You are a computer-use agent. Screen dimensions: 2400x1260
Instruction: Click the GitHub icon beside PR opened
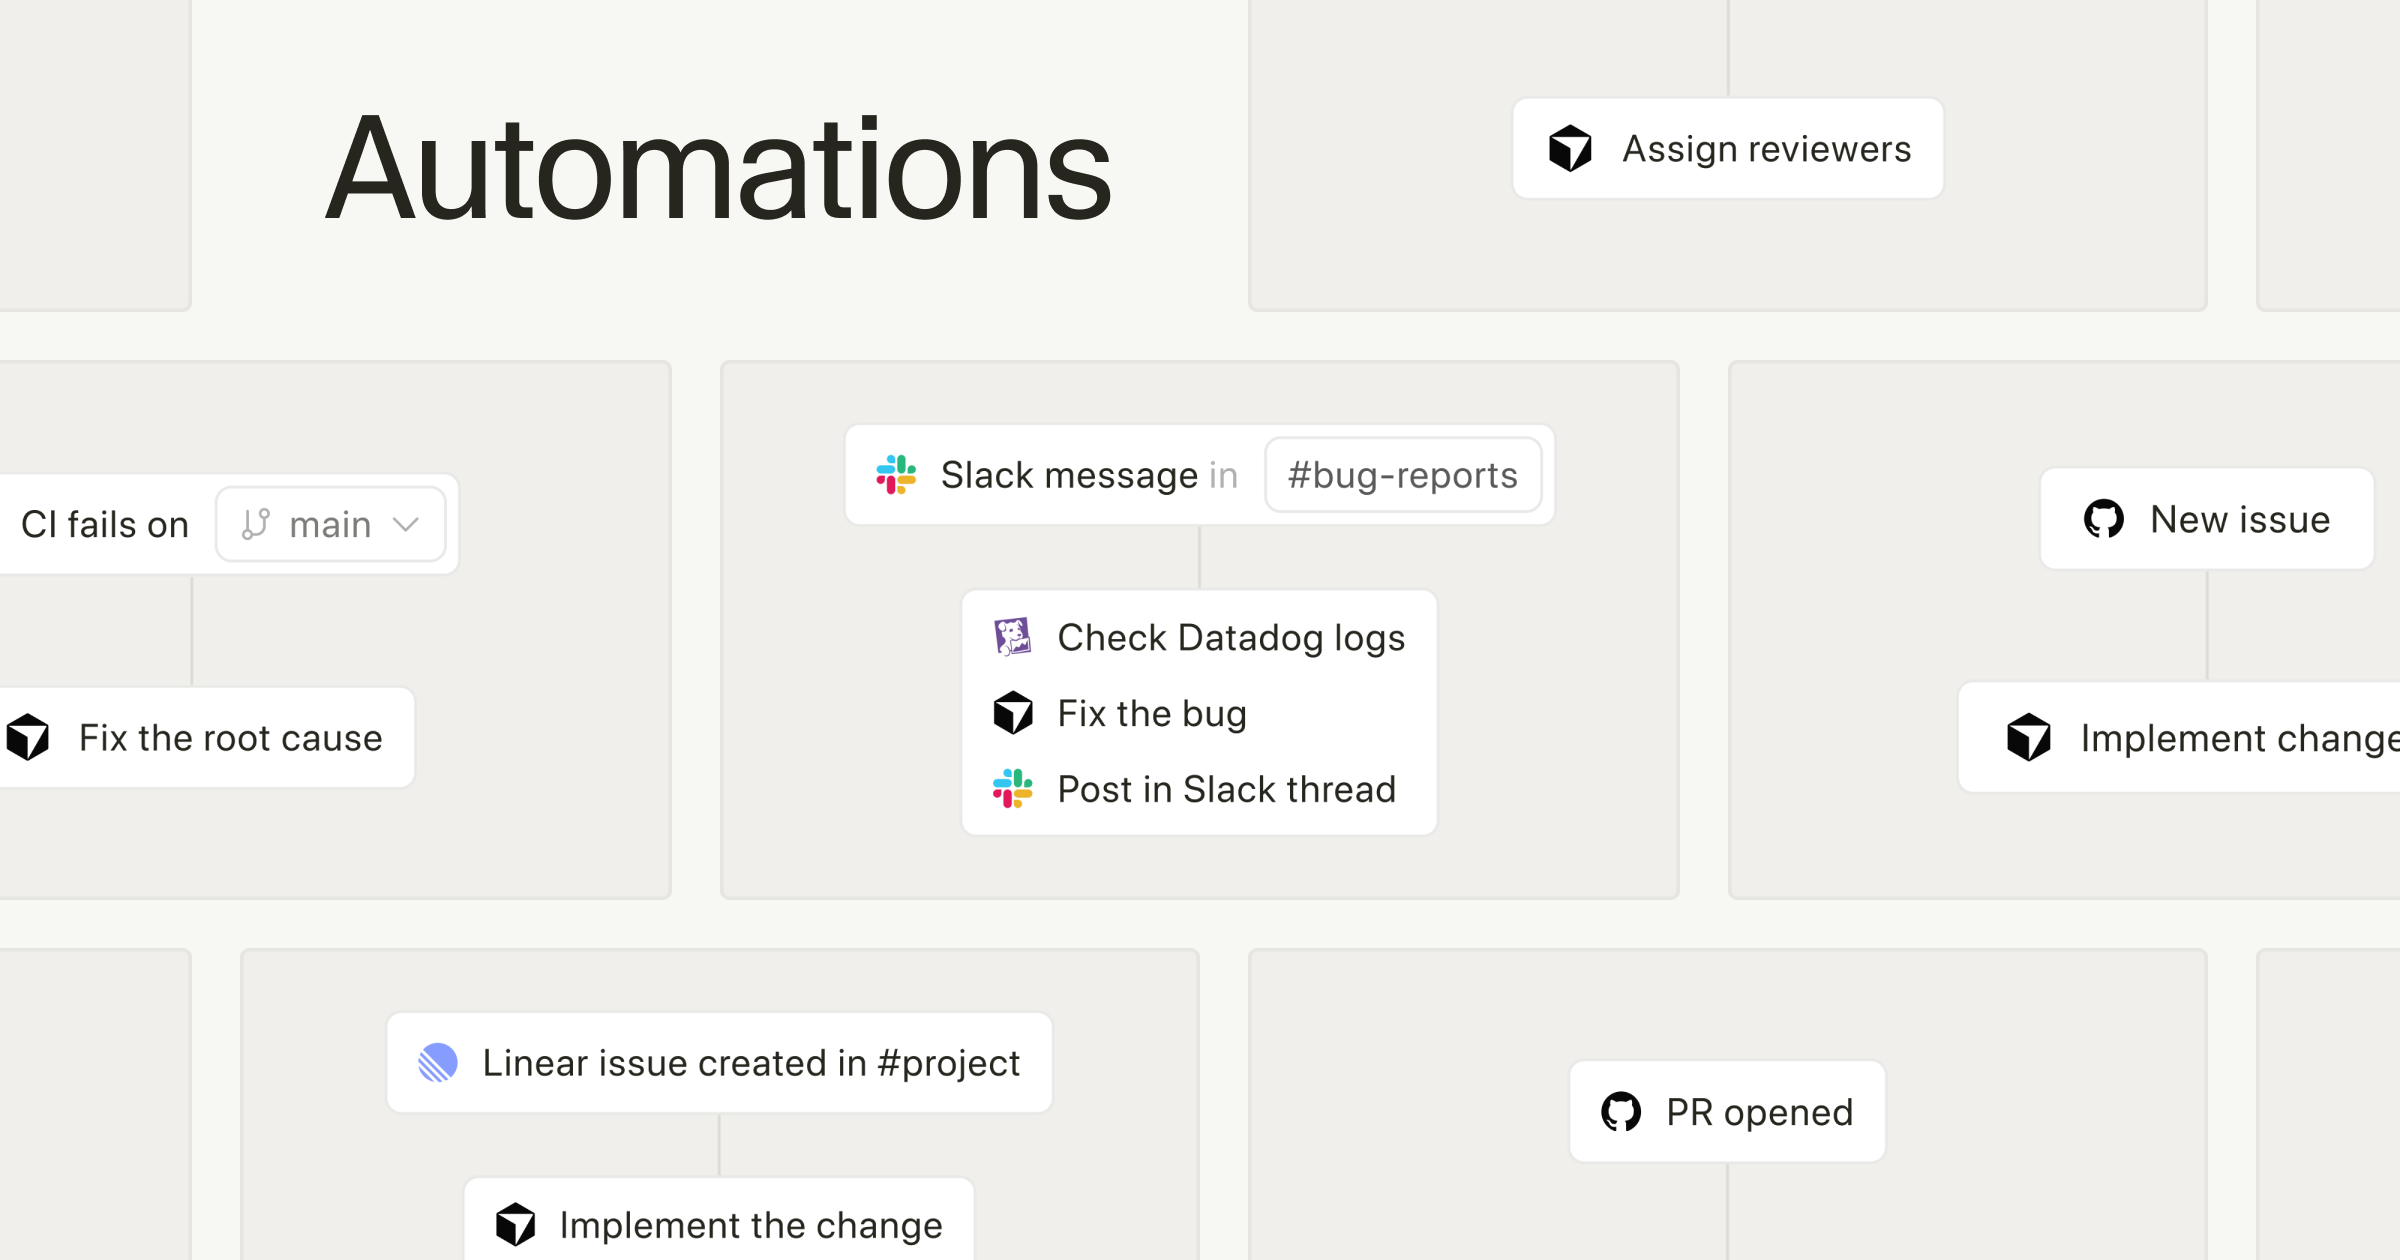coord(1623,1111)
